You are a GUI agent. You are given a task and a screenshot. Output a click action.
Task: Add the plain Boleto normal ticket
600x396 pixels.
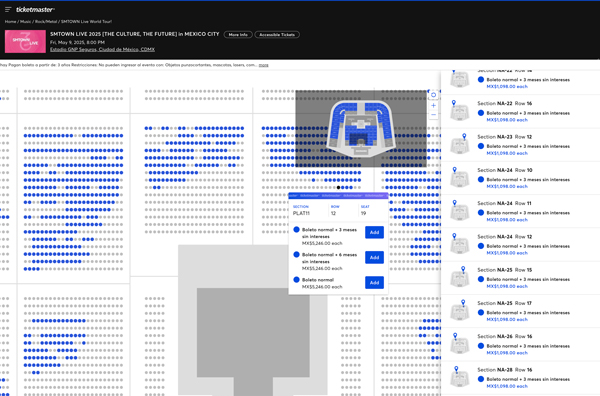[374, 283]
